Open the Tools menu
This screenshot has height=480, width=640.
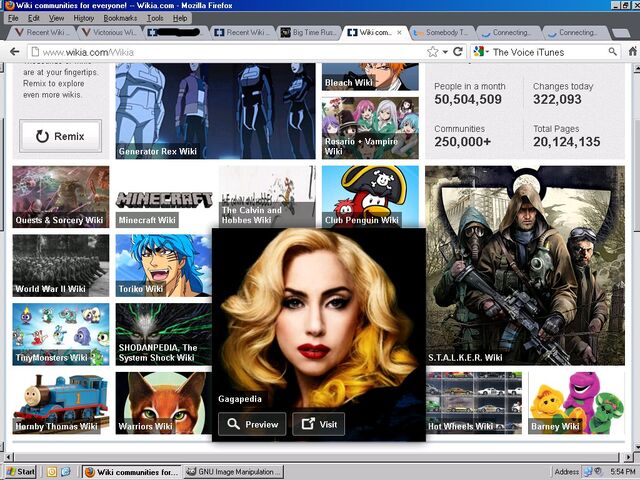155,18
